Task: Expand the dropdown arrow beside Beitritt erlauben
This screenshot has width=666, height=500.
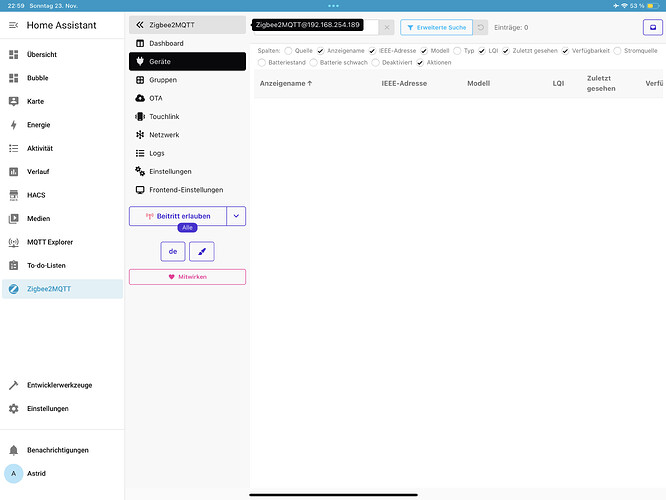Action: pos(236,215)
